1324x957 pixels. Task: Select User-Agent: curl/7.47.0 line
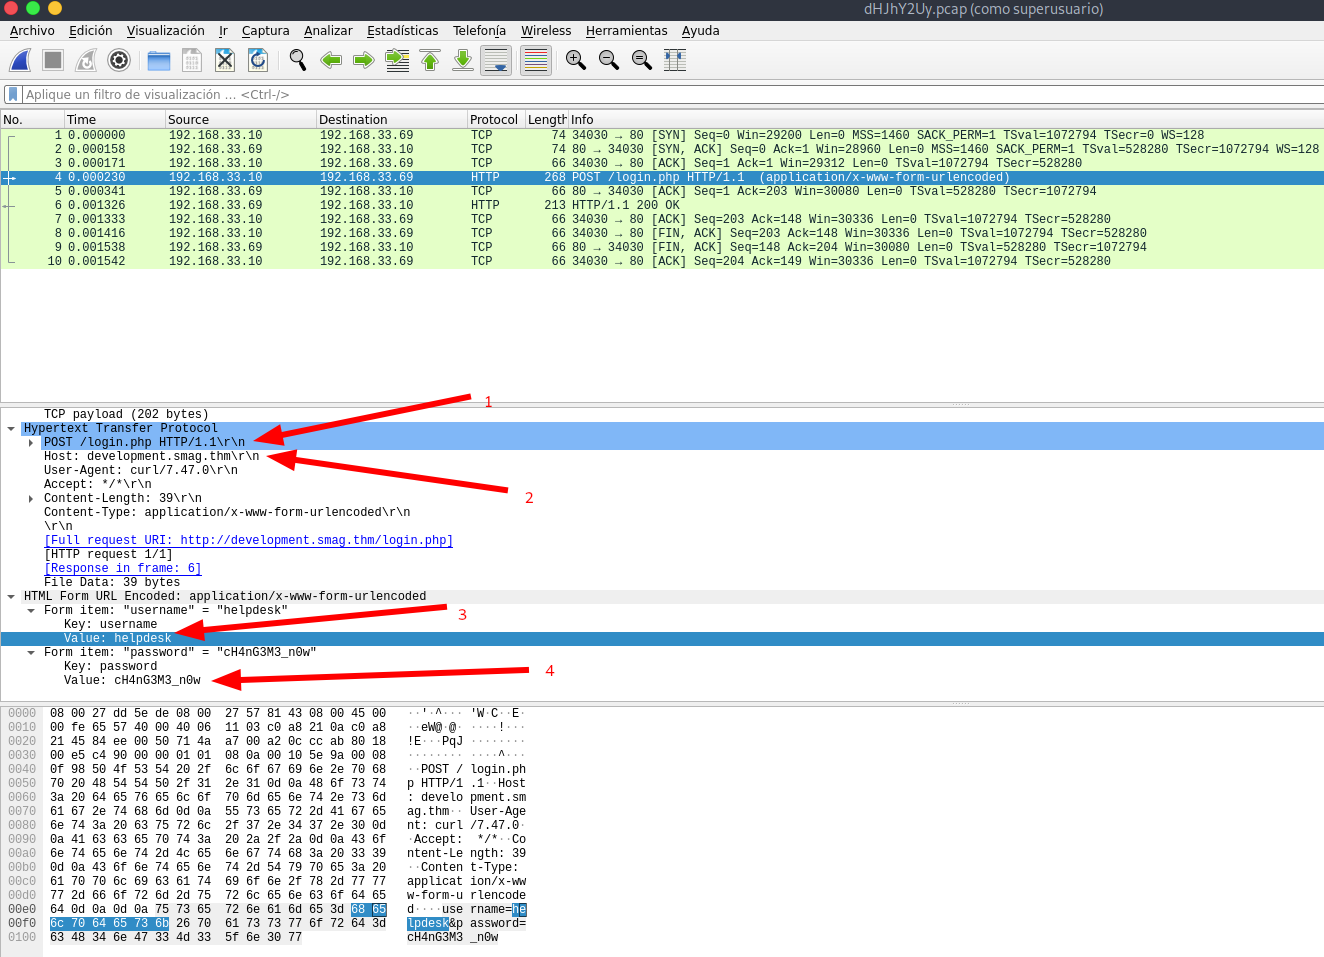(141, 470)
